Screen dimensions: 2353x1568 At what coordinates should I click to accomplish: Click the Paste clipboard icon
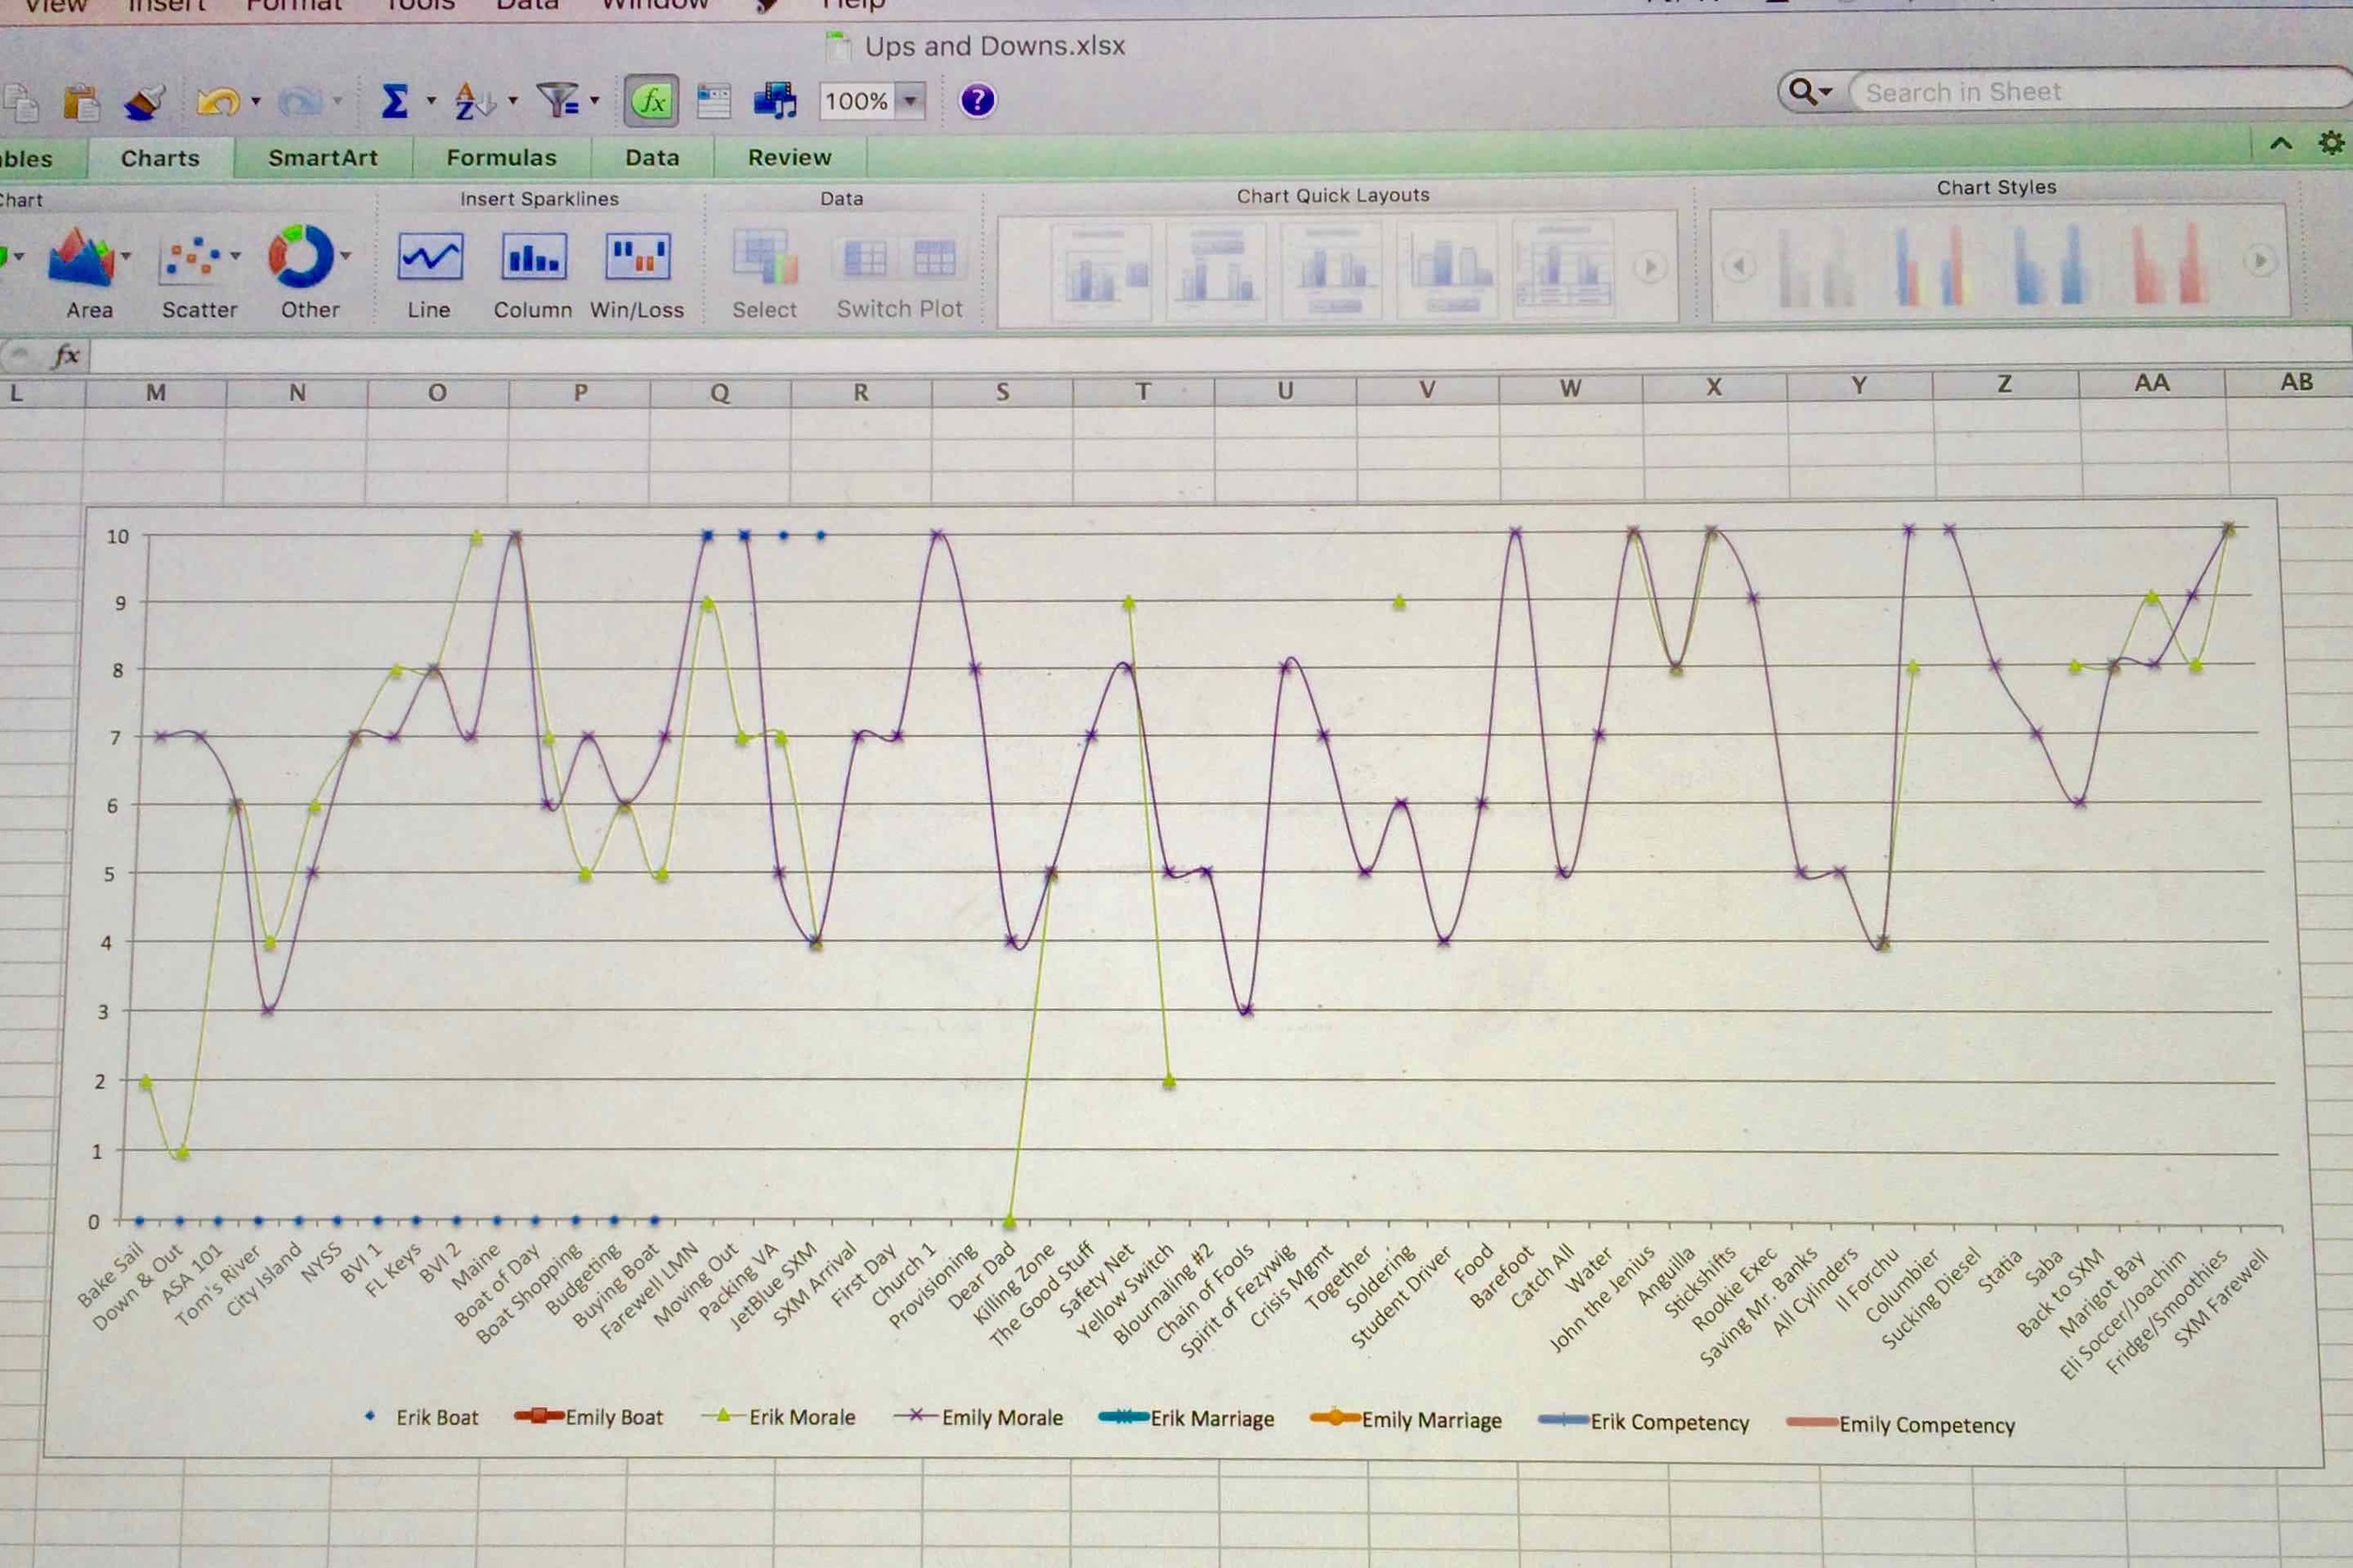point(81,102)
